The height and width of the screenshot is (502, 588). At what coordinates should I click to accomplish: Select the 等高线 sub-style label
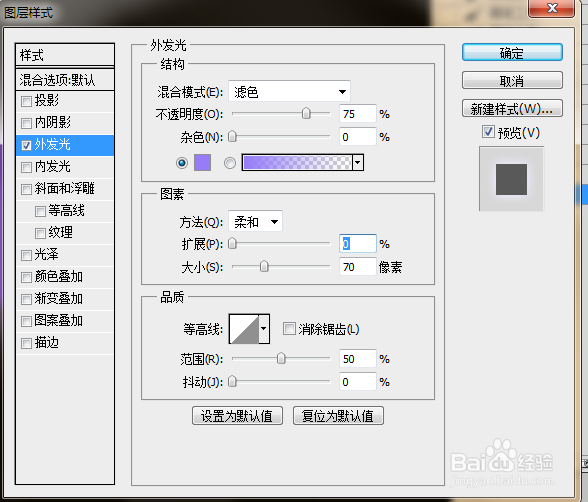(66, 211)
